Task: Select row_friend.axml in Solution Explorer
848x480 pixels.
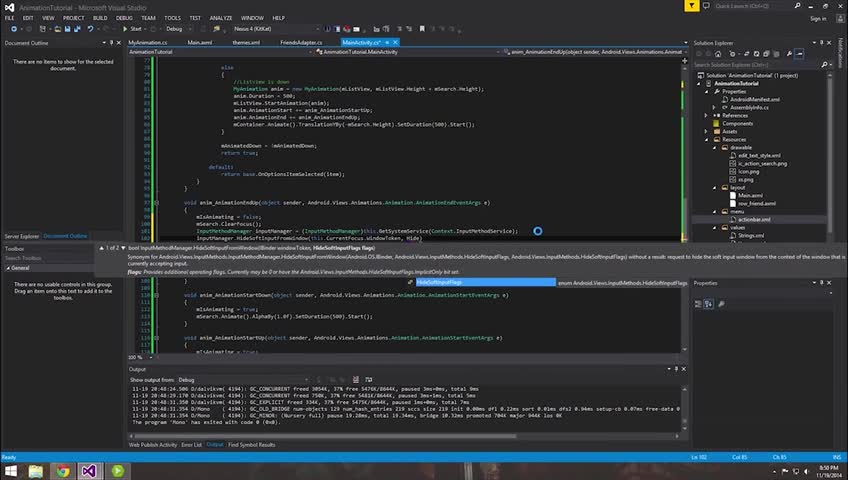Action: (x=757, y=203)
